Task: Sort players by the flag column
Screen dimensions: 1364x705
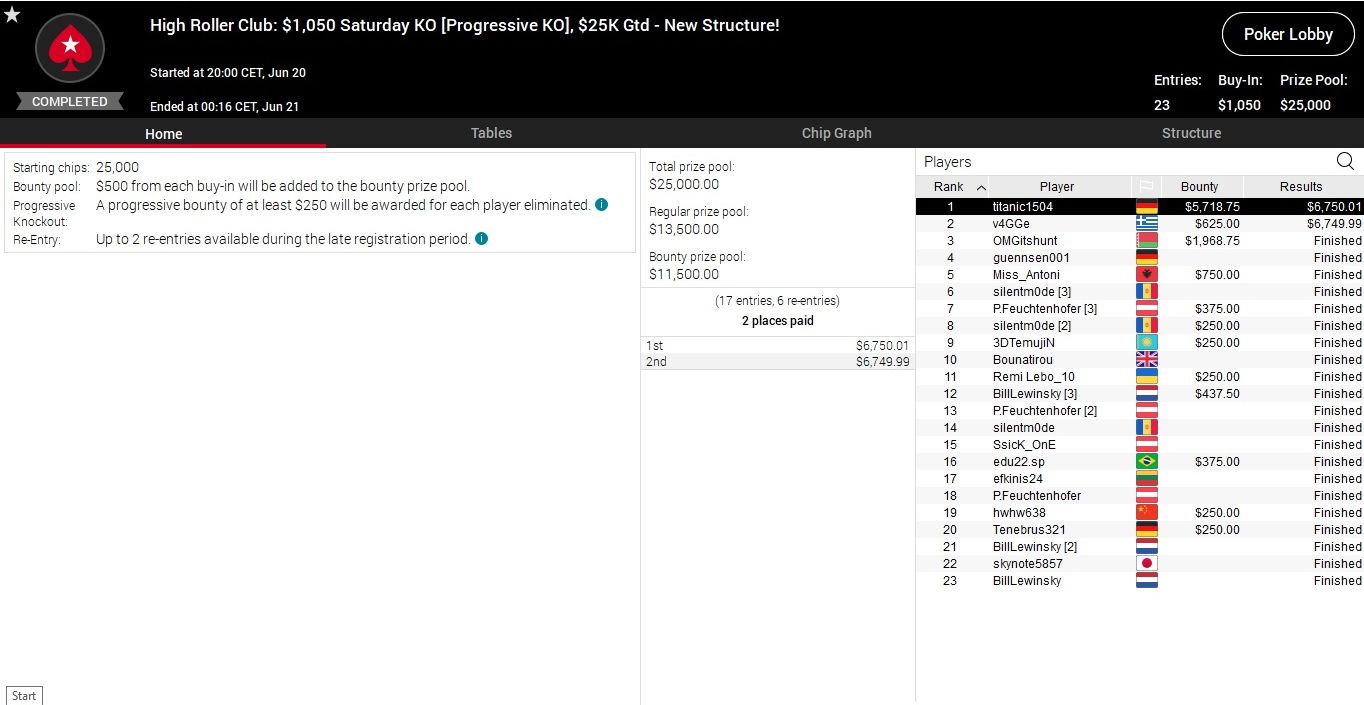Action: (x=1146, y=187)
